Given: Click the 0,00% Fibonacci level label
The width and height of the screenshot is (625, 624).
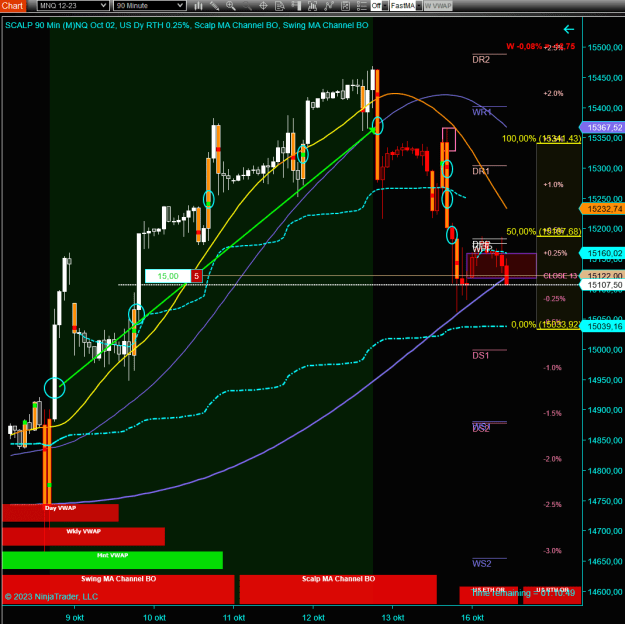Looking at the screenshot, I should [x=545, y=325].
